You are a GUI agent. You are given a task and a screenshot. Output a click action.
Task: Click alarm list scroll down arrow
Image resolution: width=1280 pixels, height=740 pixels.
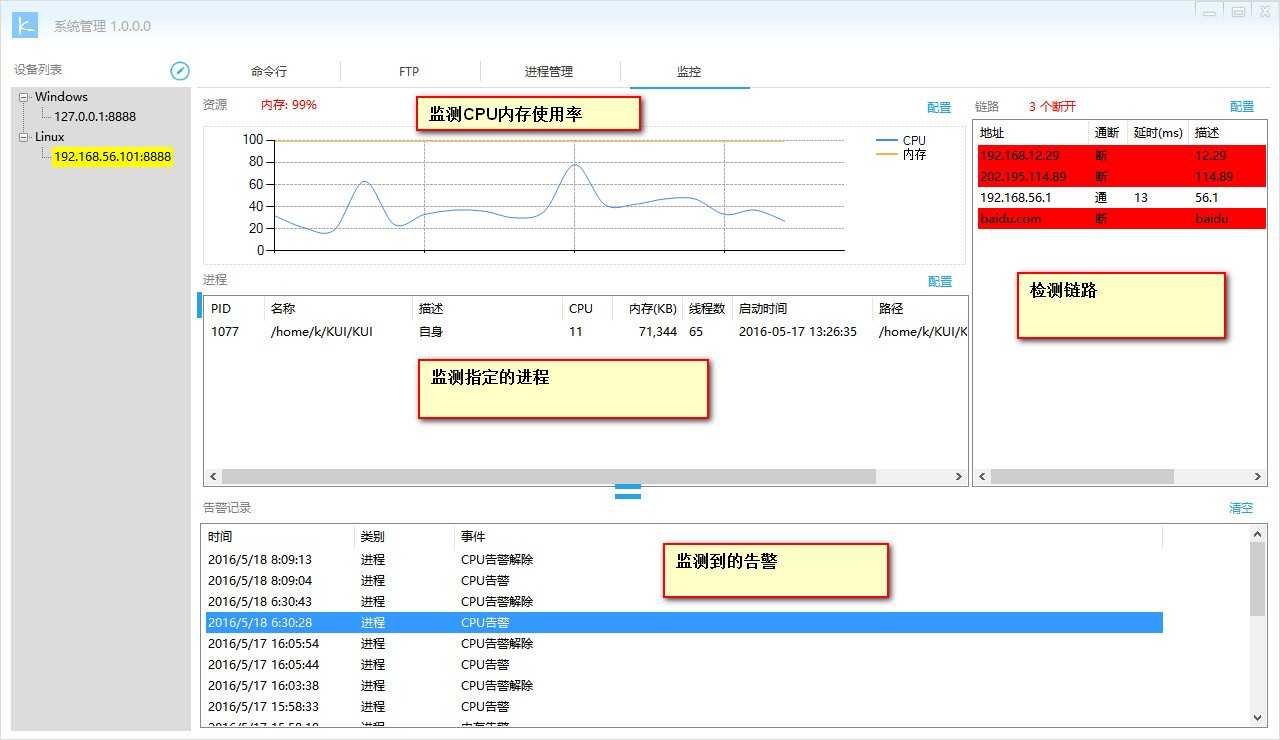(x=1258, y=718)
